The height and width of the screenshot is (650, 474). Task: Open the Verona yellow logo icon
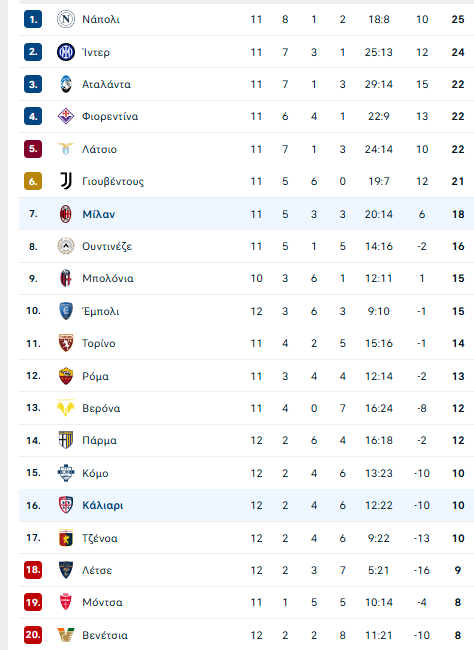point(66,408)
